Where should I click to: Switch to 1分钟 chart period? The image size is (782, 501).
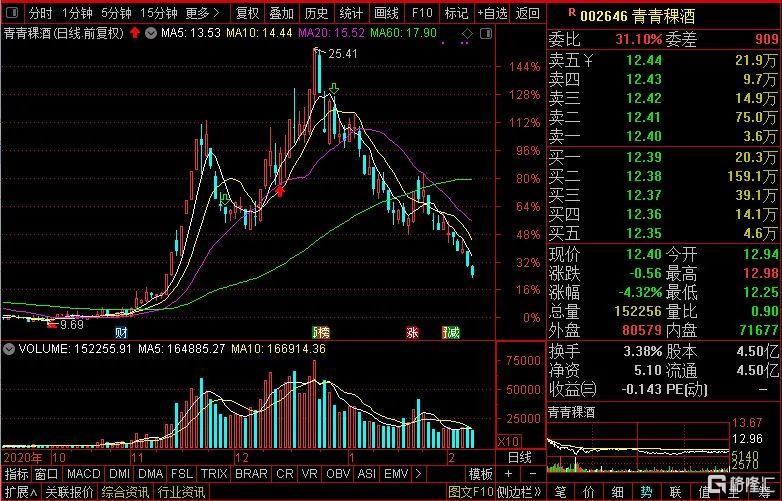pyautogui.click(x=77, y=13)
